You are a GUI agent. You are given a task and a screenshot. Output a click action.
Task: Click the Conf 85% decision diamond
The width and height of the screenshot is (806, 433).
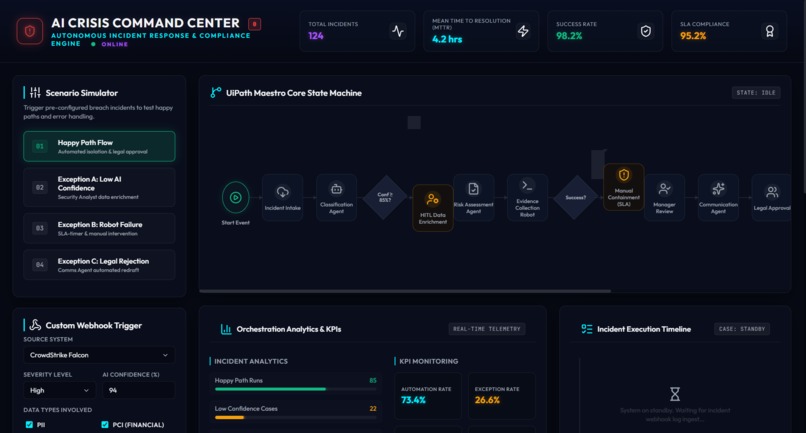[385, 197]
